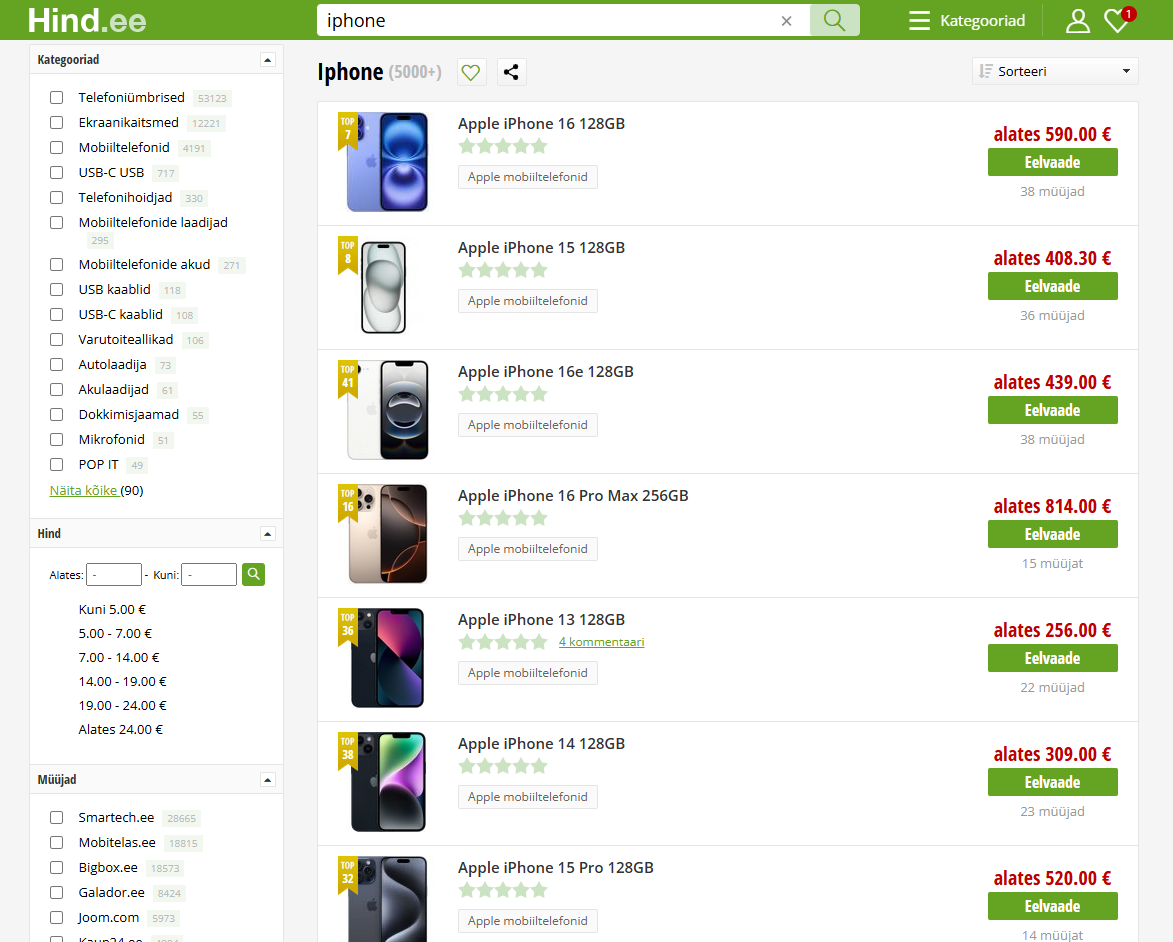Click Eelvaade for iPhone 16e 128GB

(1053, 411)
